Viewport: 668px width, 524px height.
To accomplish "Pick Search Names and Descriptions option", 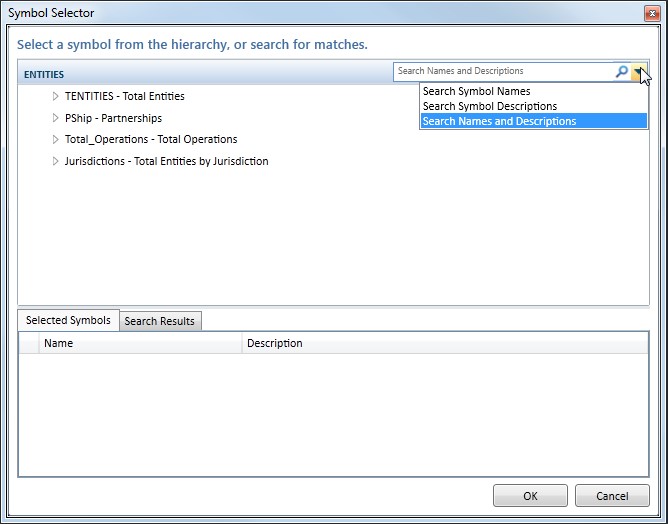I will click(x=499, y=121).
